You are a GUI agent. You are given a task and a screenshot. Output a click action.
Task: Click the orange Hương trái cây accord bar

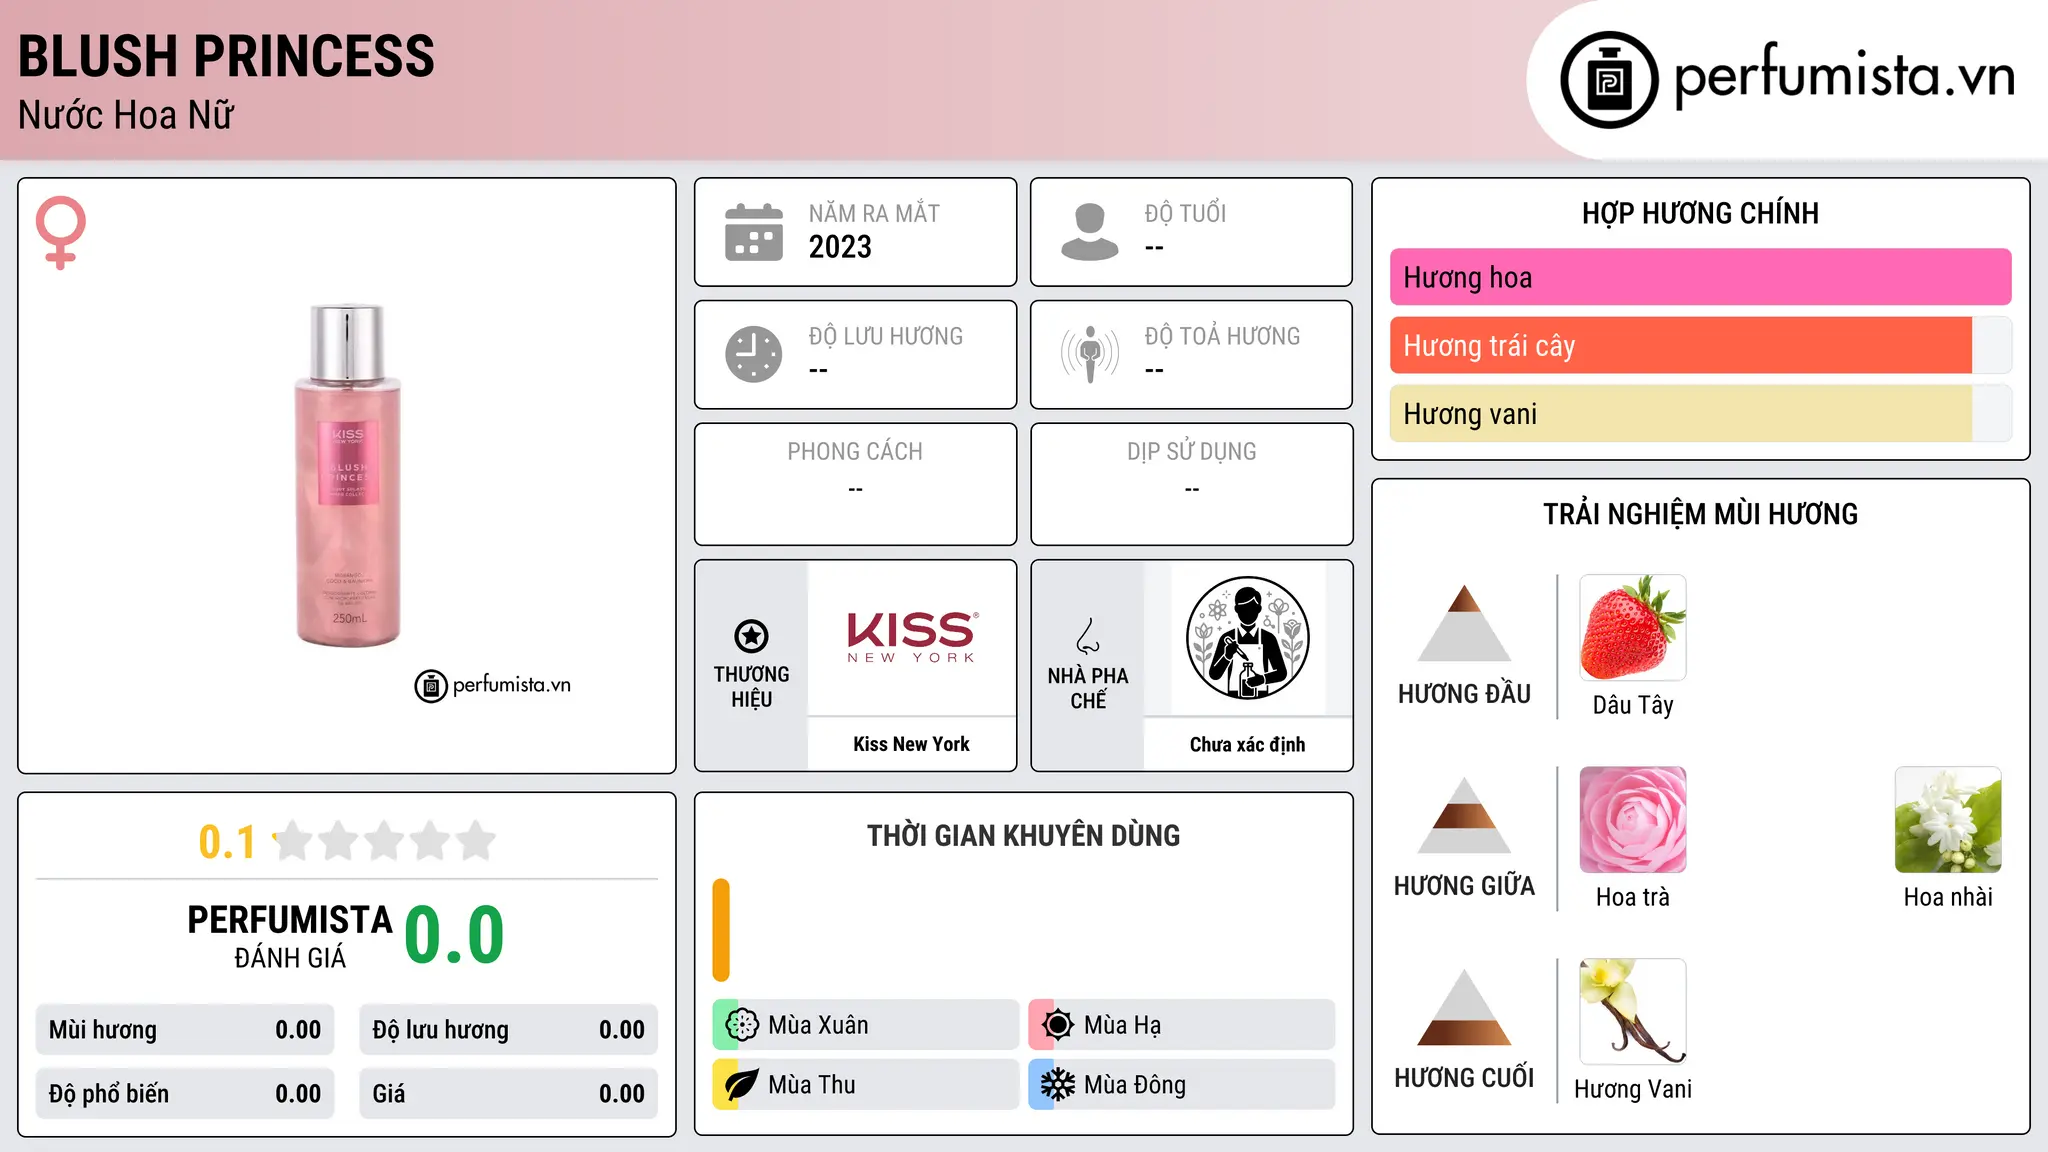pyautogui.click(x=1700, y=346)
